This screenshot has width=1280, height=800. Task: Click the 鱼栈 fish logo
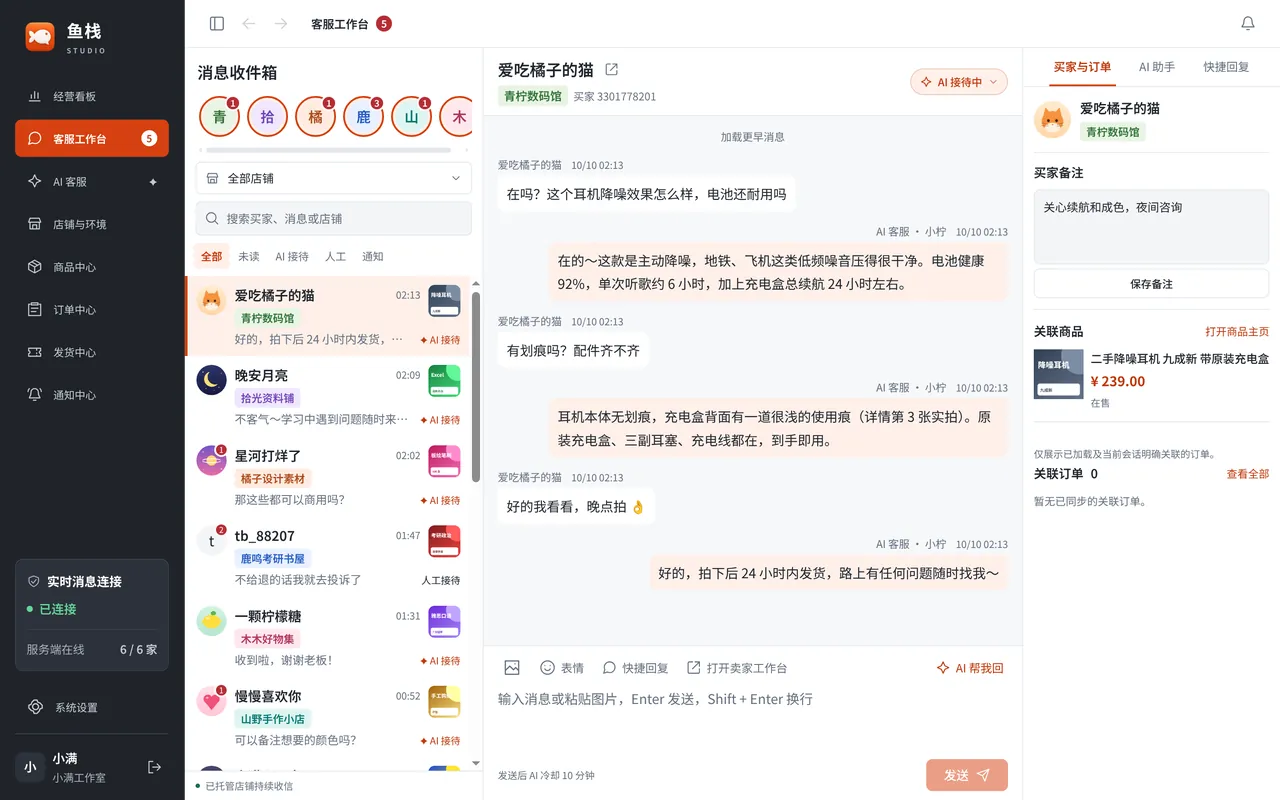[x=40, y=37]
